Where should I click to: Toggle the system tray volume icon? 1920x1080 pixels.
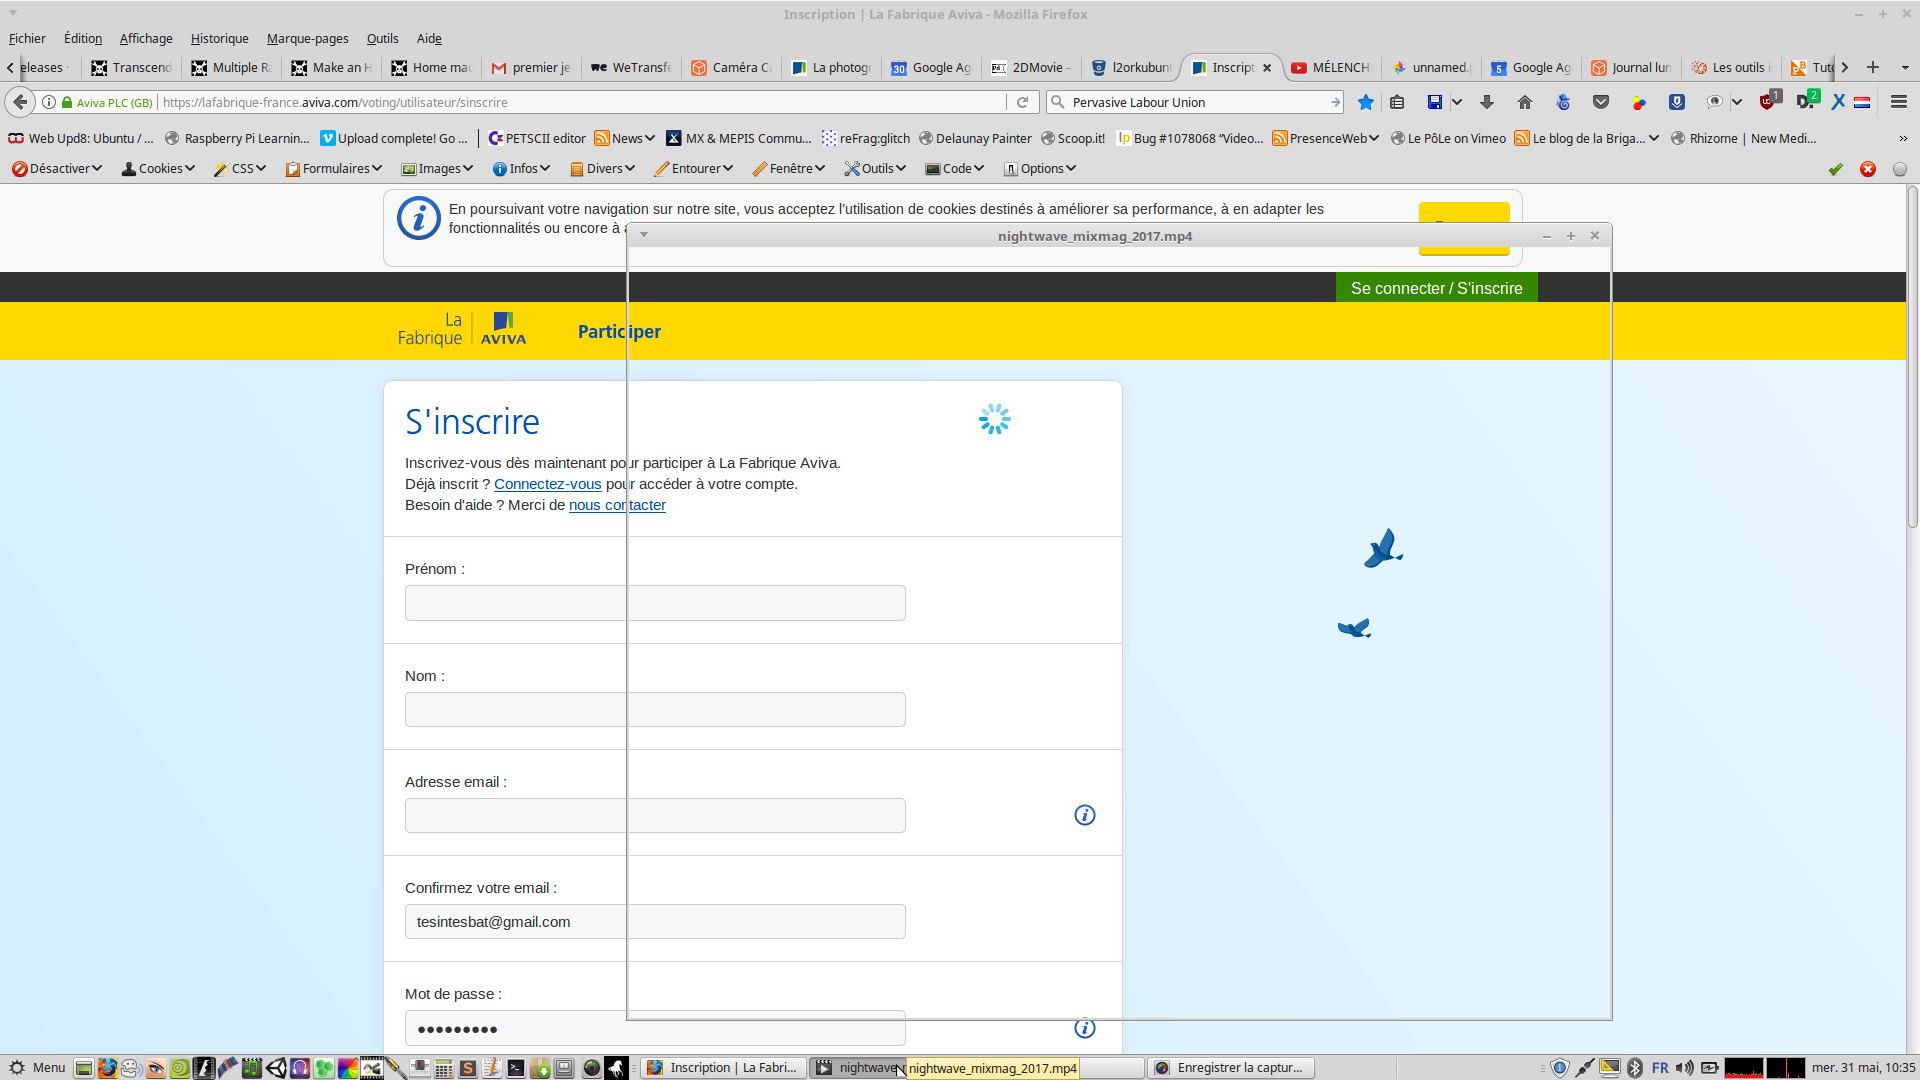click(x=1684, y=1068)
